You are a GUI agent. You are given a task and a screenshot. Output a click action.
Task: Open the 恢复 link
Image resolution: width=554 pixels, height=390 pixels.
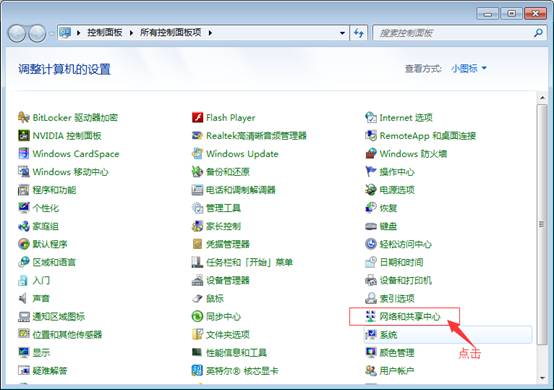(x=388, y=208)
